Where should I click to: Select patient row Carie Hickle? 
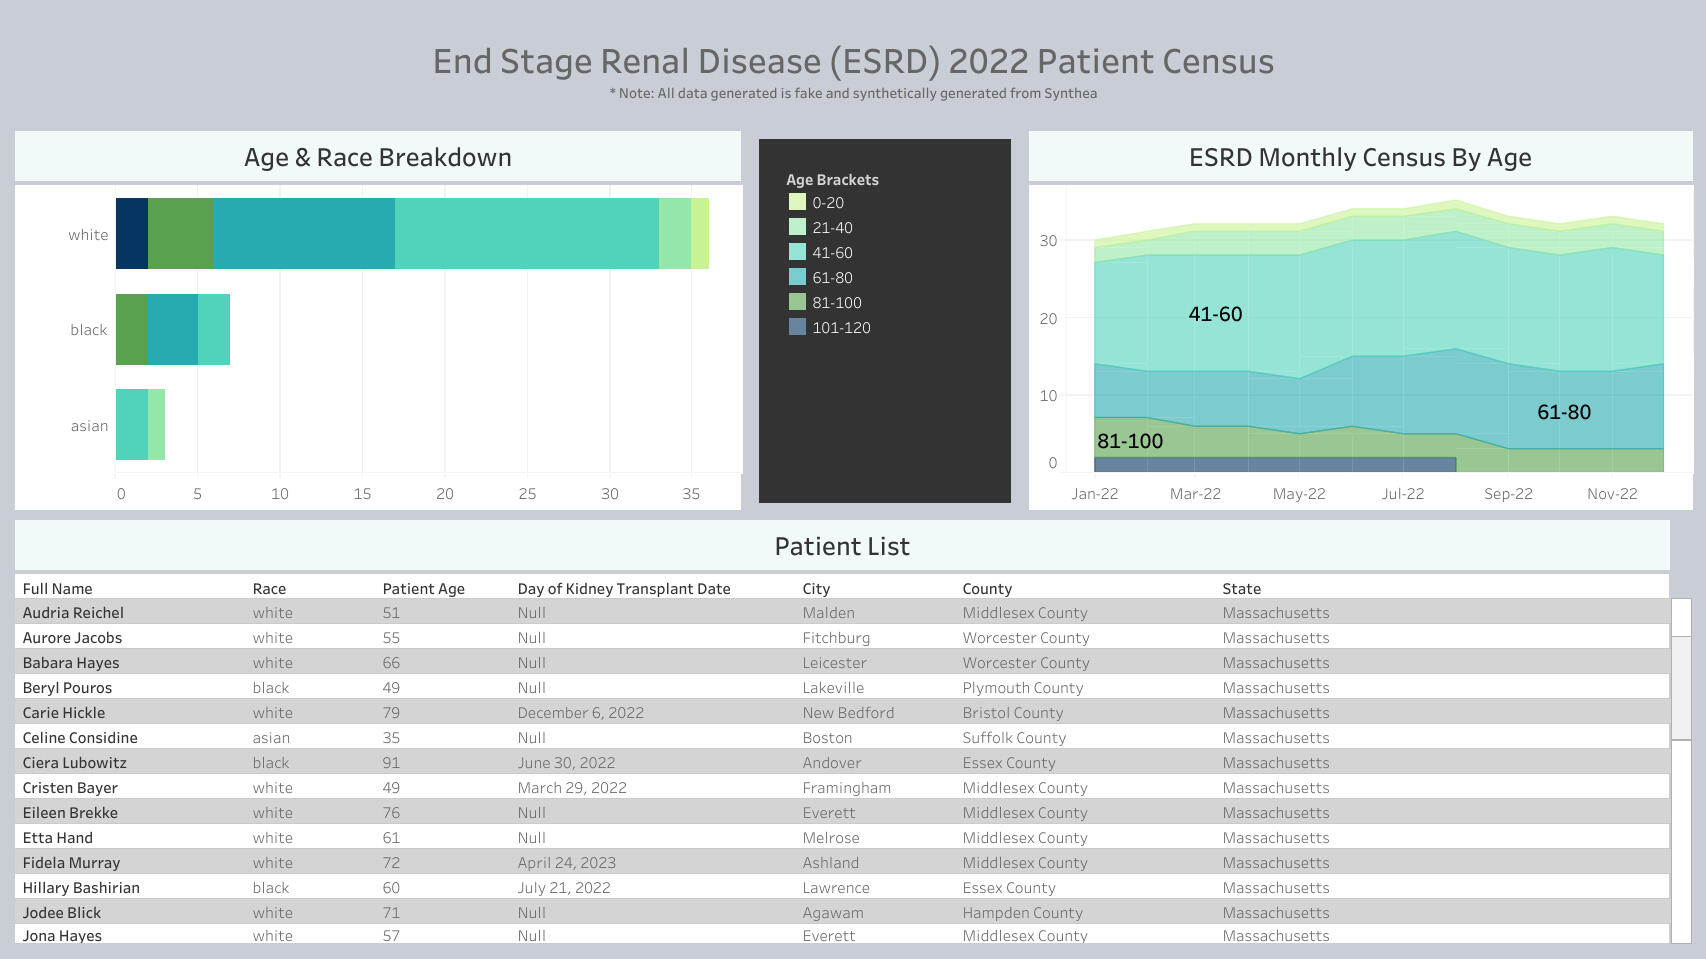(x=64, y=713)
